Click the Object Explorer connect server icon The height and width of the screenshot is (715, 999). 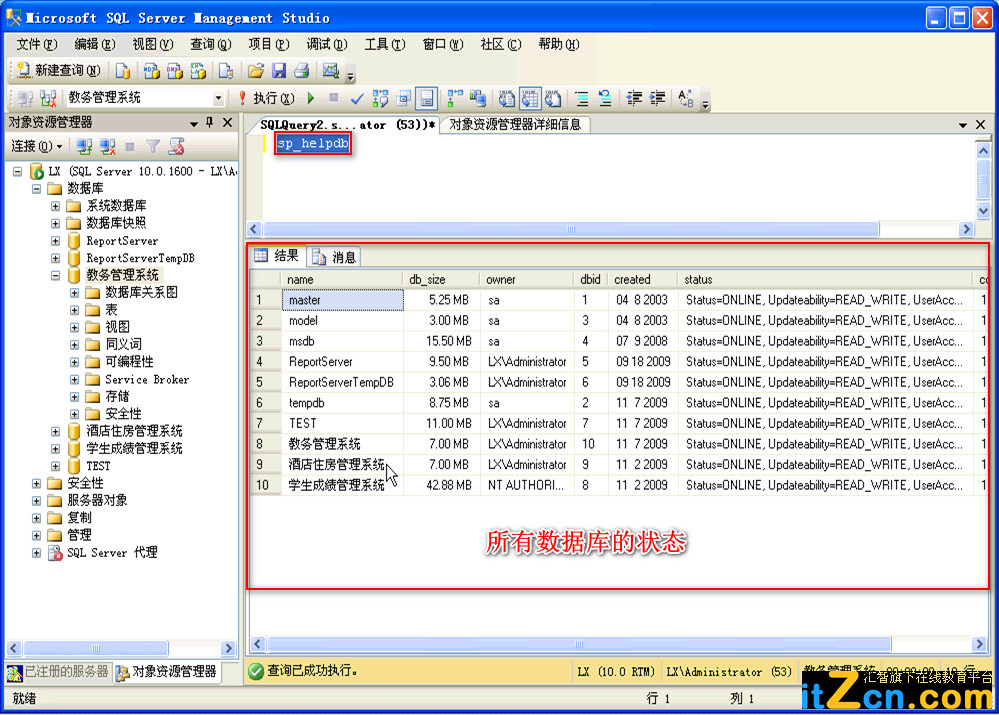(83, 147)
